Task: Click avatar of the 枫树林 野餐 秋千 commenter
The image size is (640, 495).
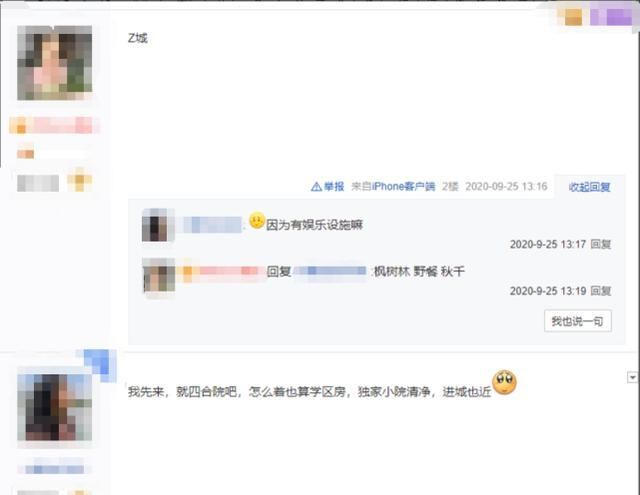Action: point(159,275)
